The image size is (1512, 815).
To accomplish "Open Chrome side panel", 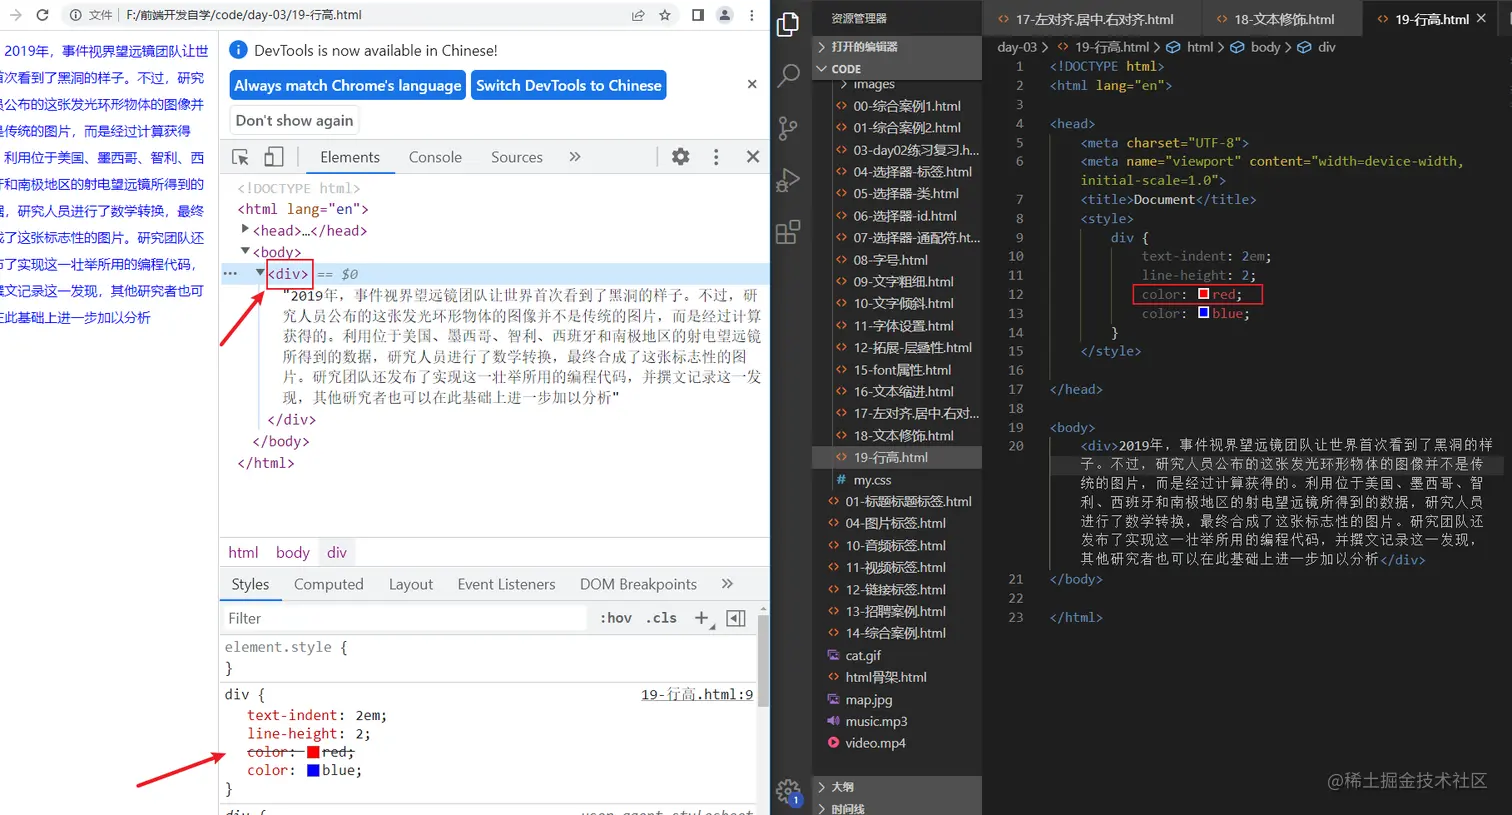I will point(698,15).
